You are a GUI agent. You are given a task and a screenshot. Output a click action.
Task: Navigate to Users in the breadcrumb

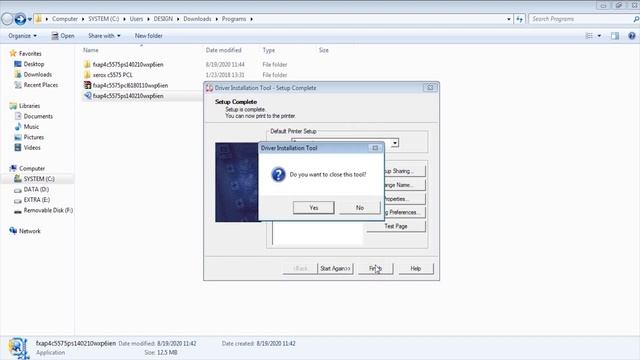(136, 19)
